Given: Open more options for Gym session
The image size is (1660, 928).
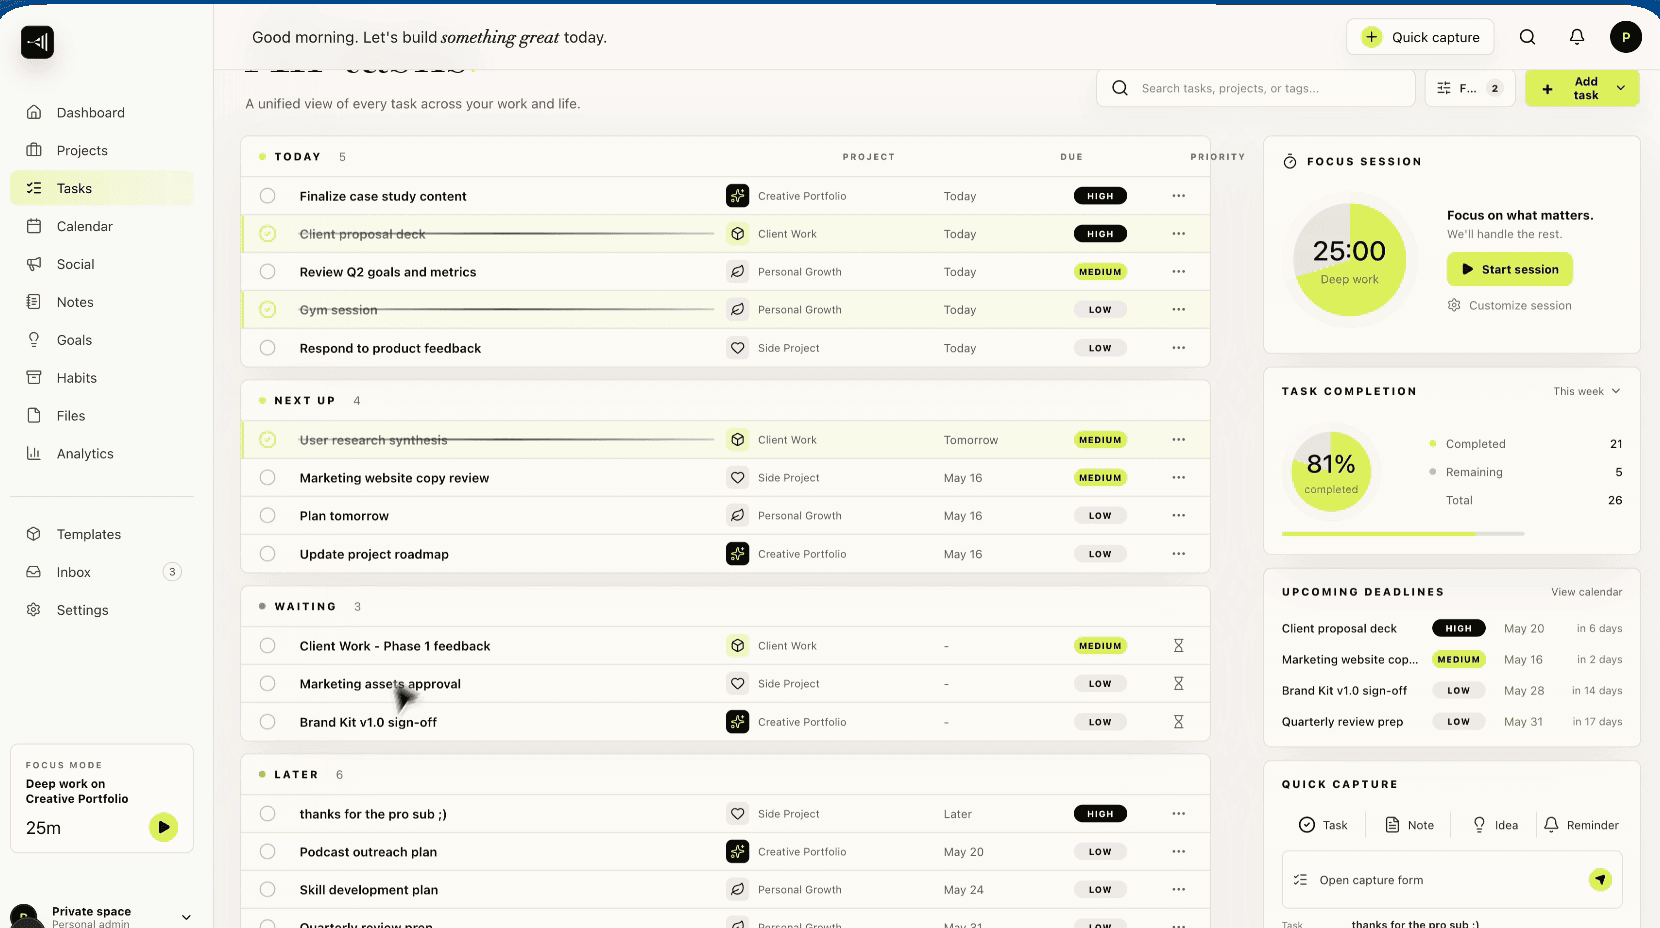Looking at the screenshot, I should click(x=1179, y=310).
